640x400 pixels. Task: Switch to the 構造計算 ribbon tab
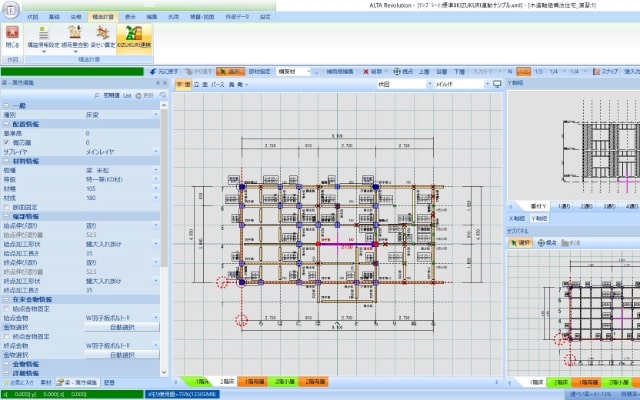click(102, 17)
